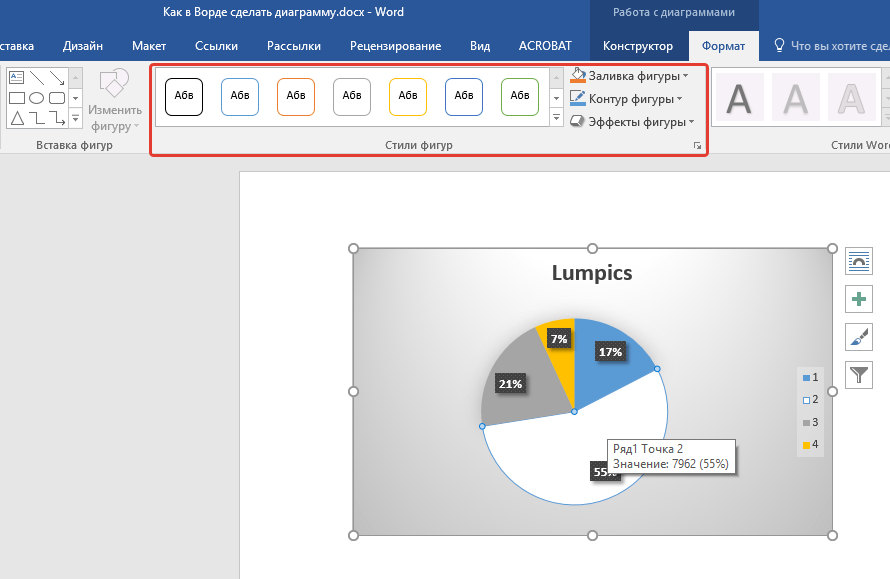This screenshot has height=579, width=890.
Task: Expand the Контур фигуры dropdown
Action: [x=679, y=99]
